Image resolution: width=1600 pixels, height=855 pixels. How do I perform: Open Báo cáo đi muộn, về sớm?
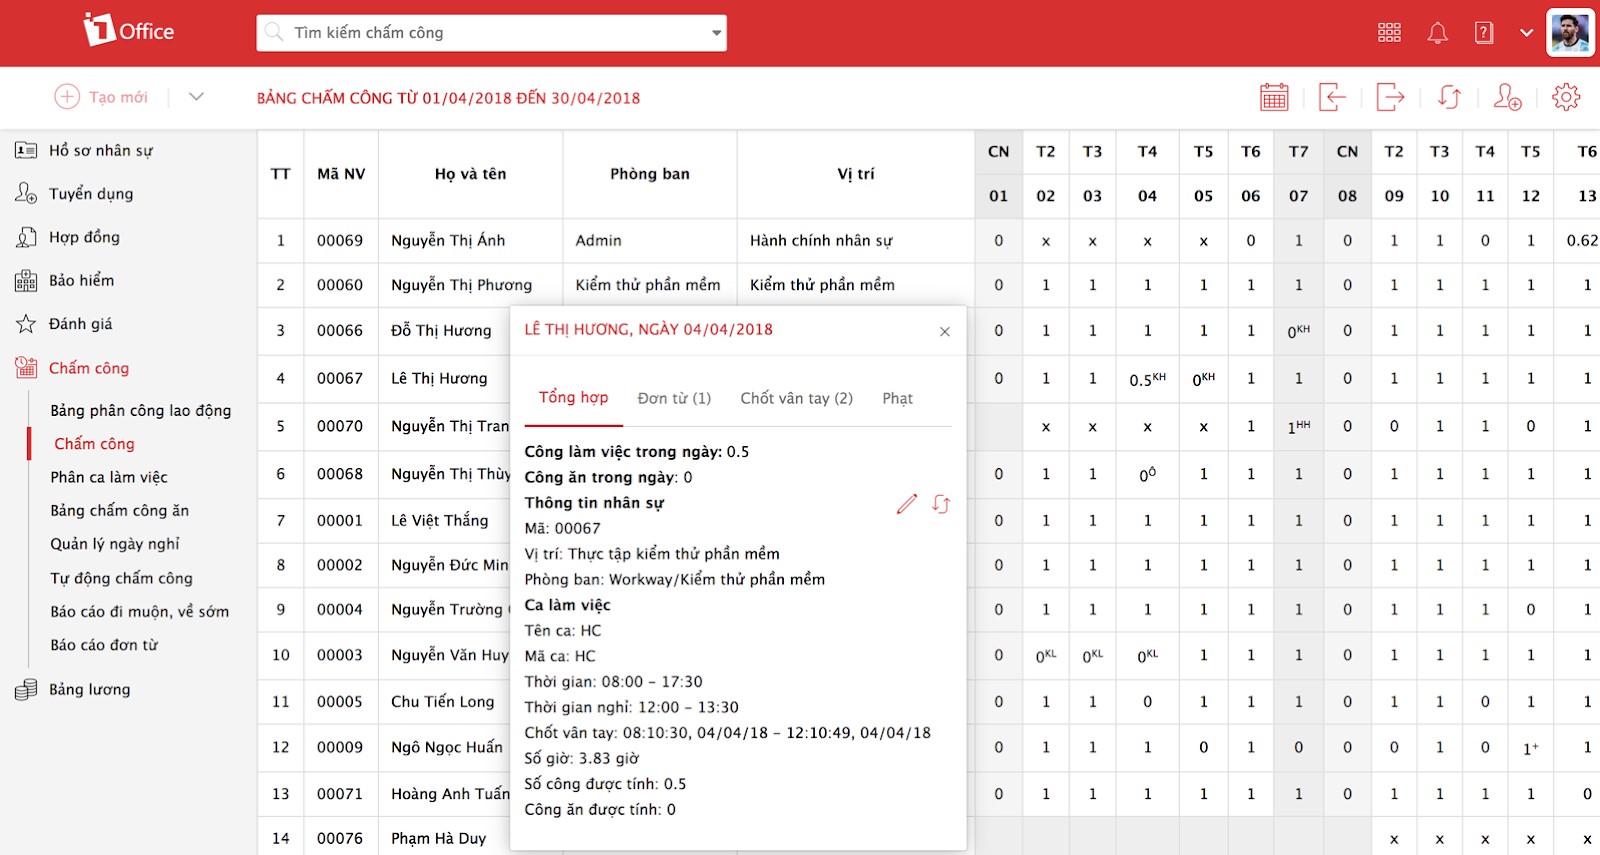pos(140,612)
